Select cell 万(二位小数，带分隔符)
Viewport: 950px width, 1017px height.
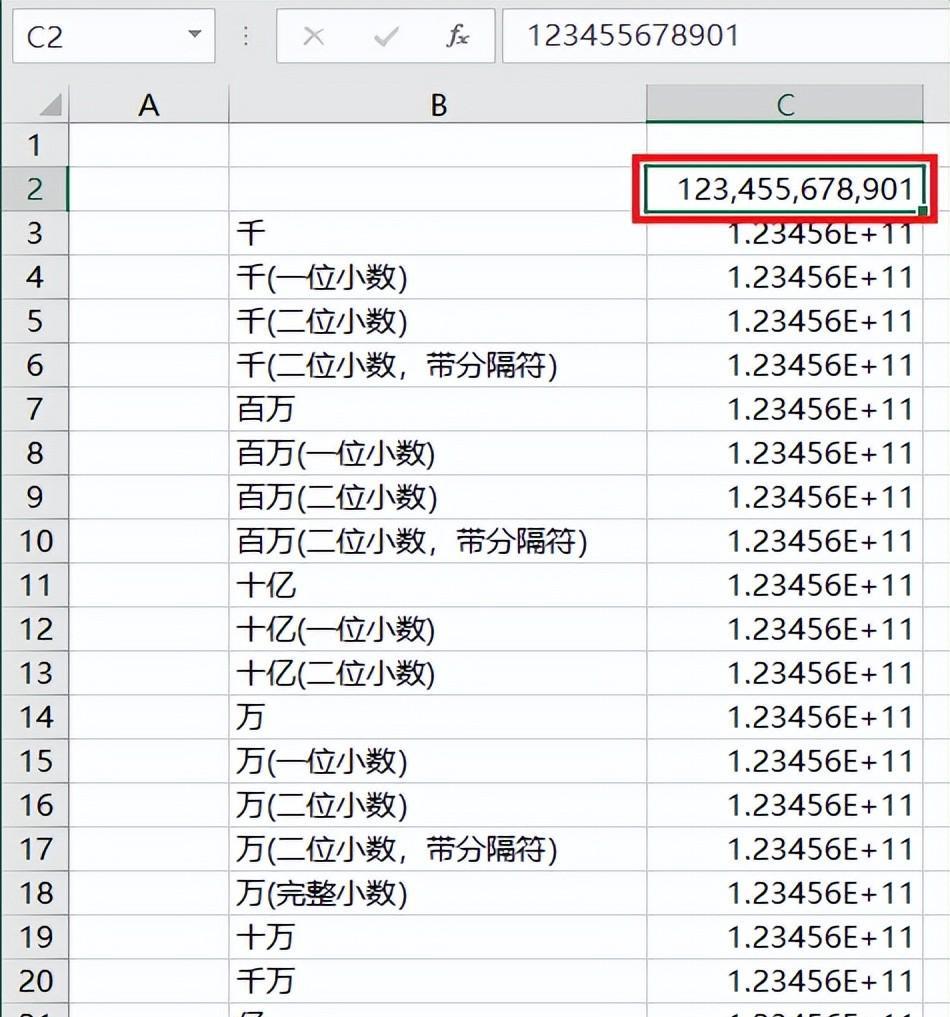click(438, 849)
